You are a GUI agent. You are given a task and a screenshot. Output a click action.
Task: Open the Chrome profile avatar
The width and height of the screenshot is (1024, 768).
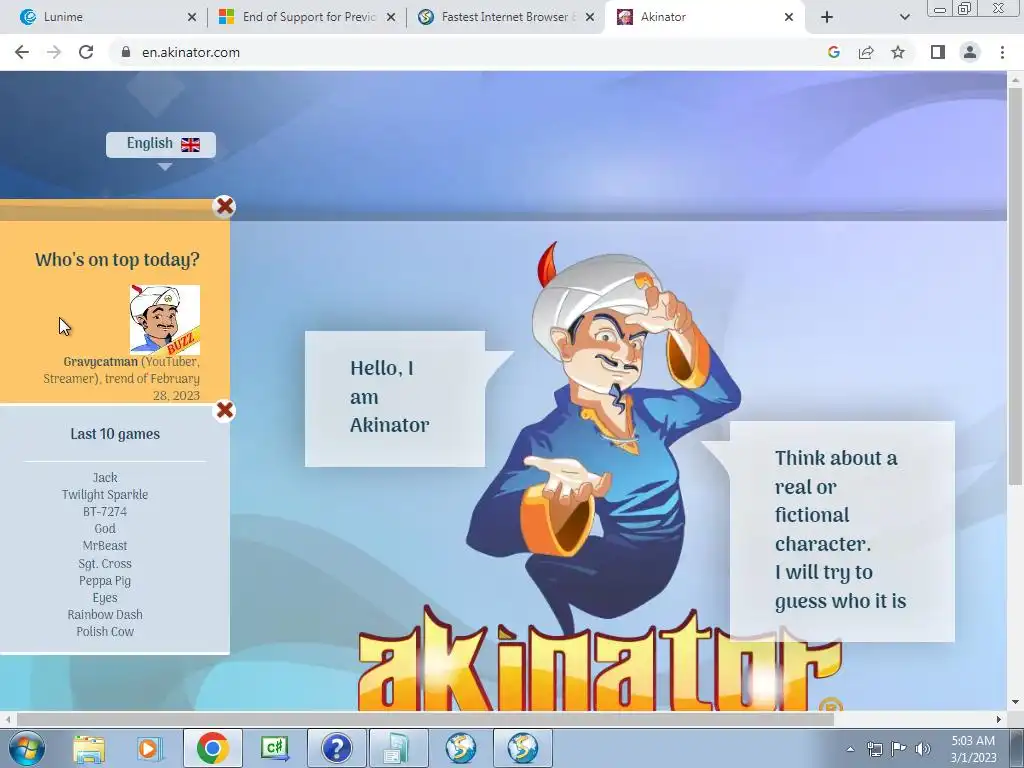tap(970, 52)
